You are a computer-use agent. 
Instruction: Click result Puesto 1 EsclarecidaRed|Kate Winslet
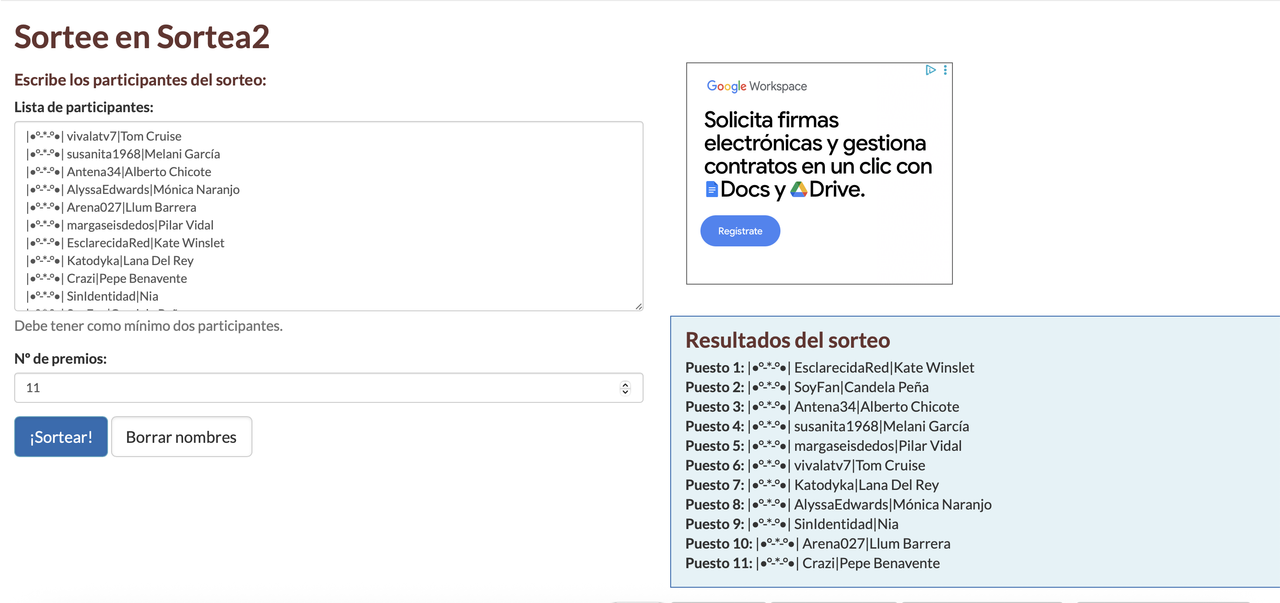point(830,367)
